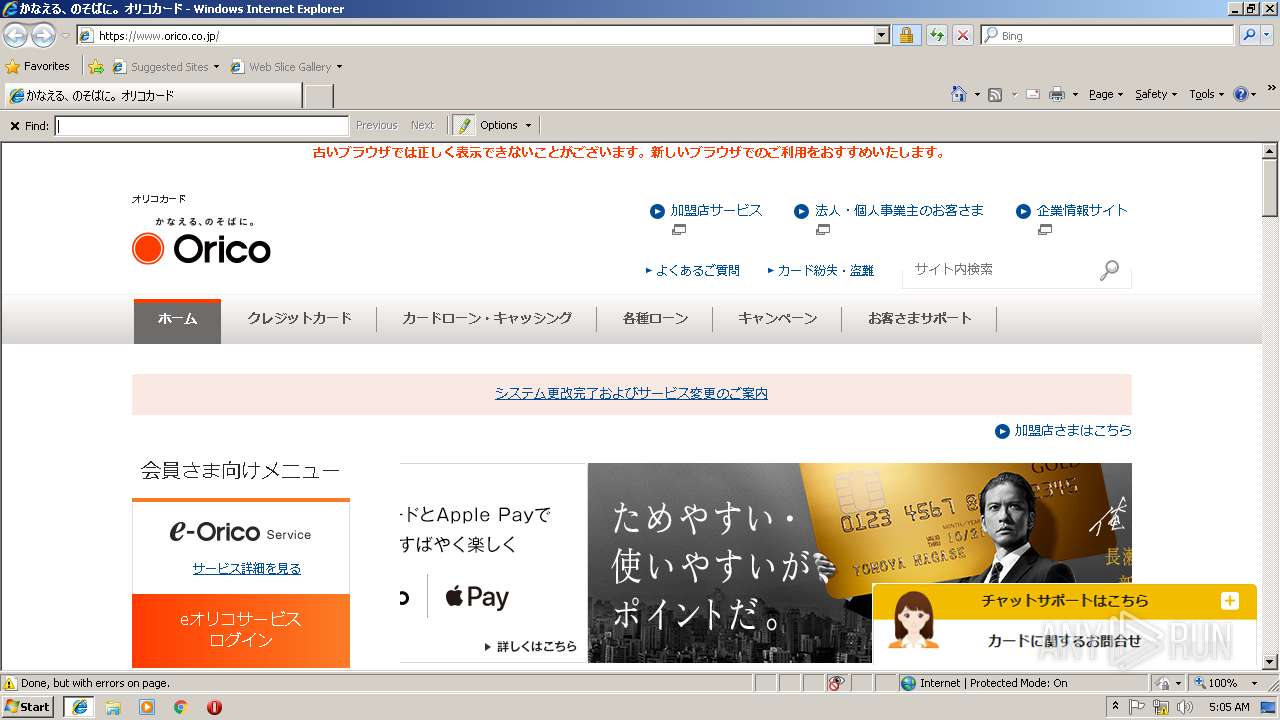Screen dimensions: 1280x720
Task: Open address bar URL history dropdown
Action: pyautogui.click(x=881, y=35)
